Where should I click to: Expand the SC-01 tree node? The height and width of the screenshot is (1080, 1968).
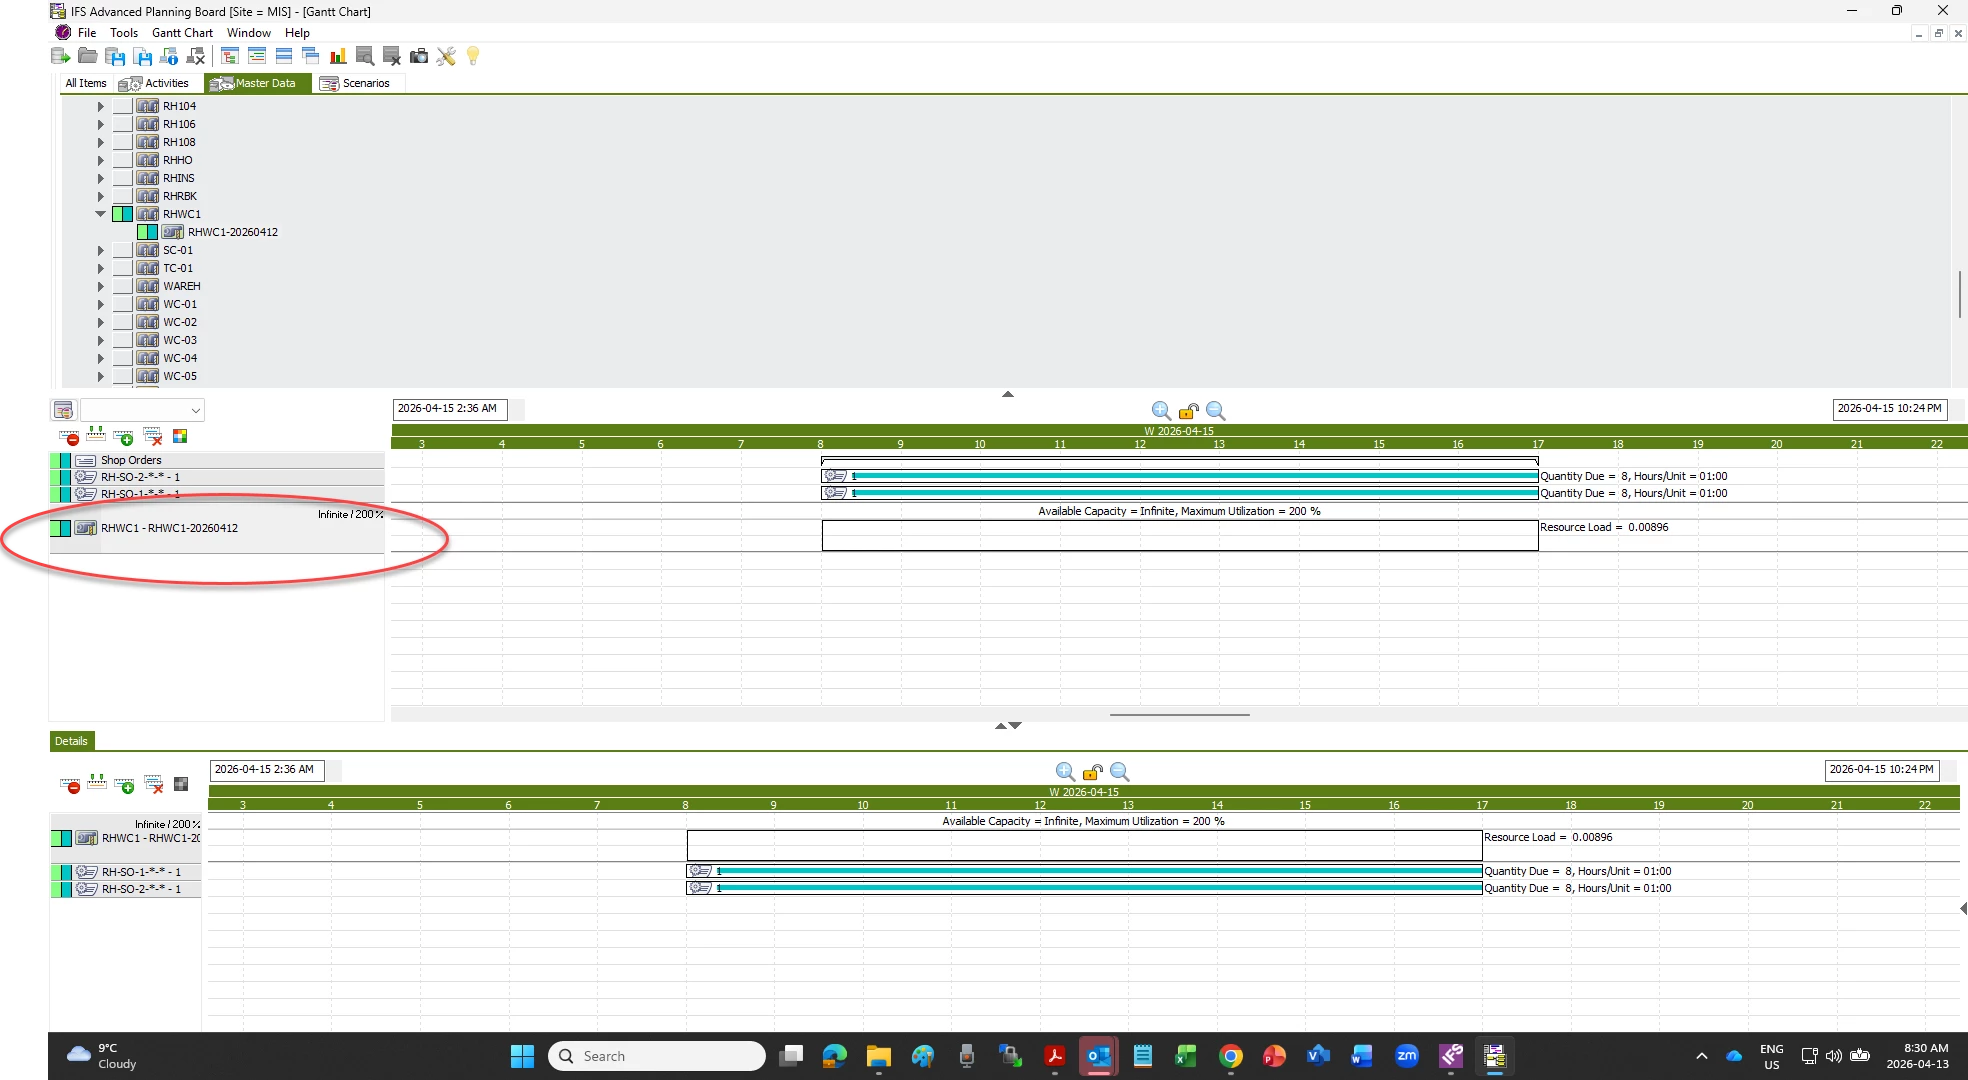(100, 250)
